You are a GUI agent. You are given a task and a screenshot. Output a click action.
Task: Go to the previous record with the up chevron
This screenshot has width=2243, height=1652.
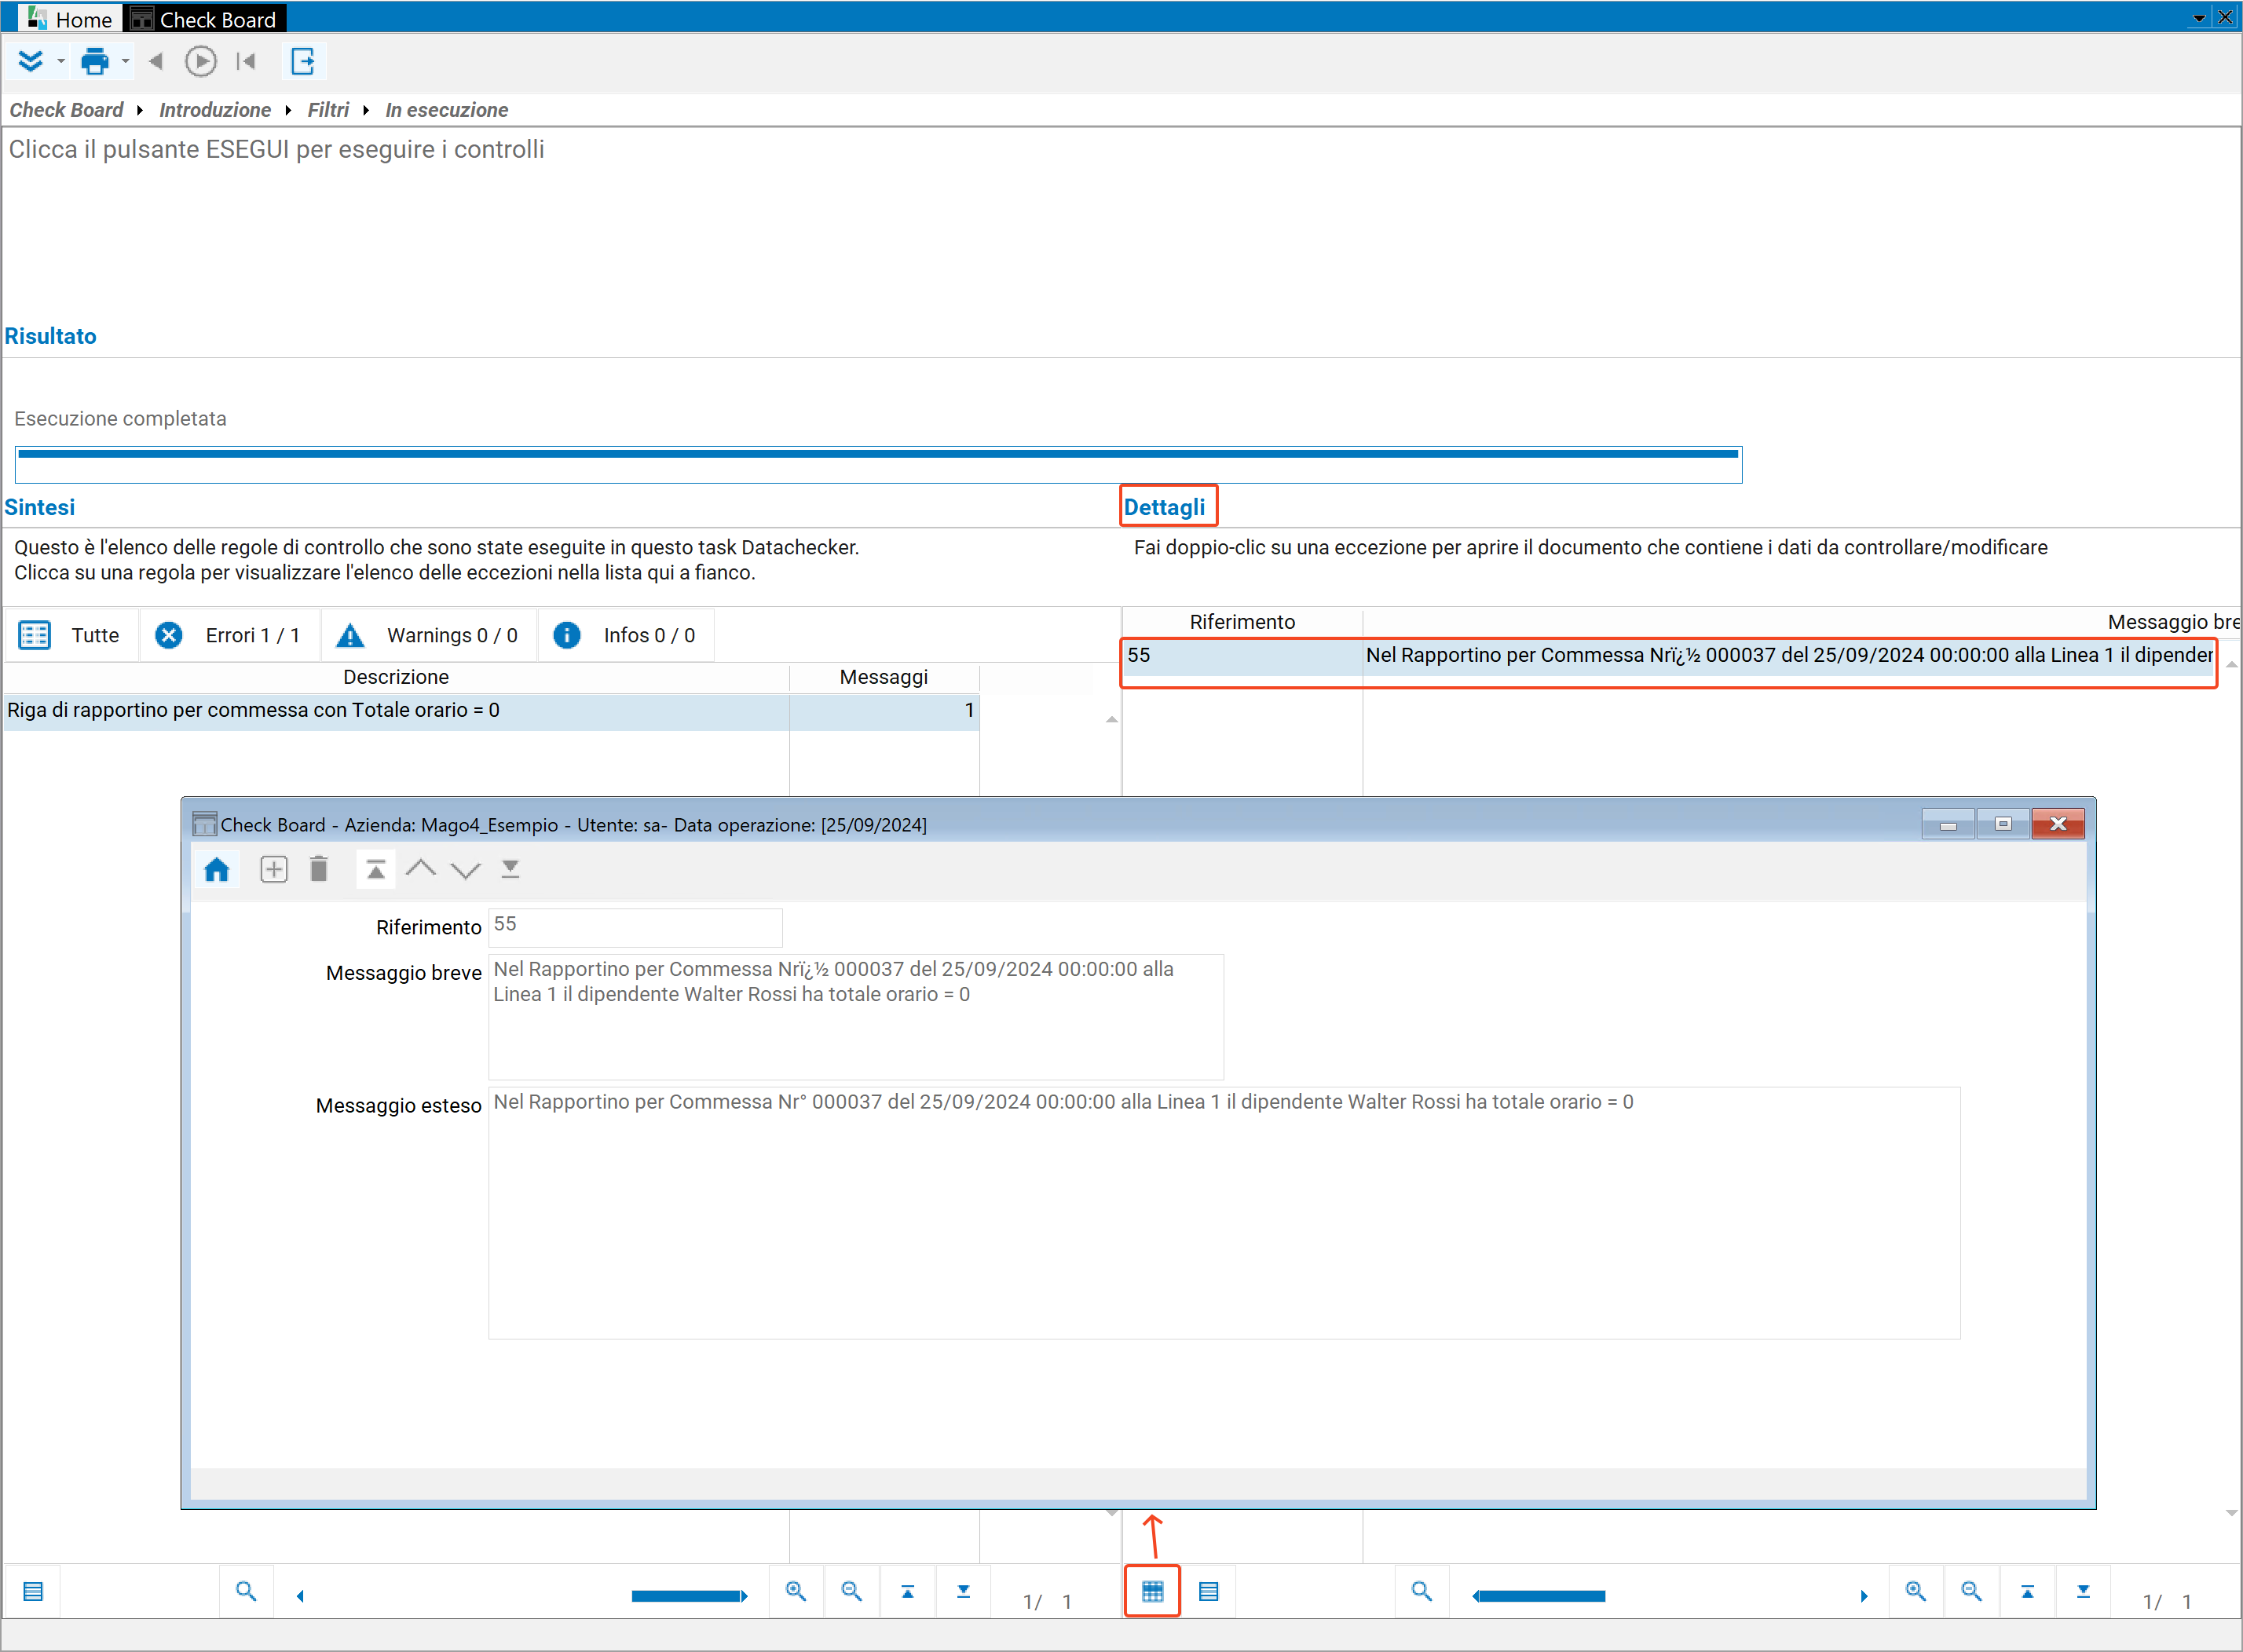pos(421,869)
